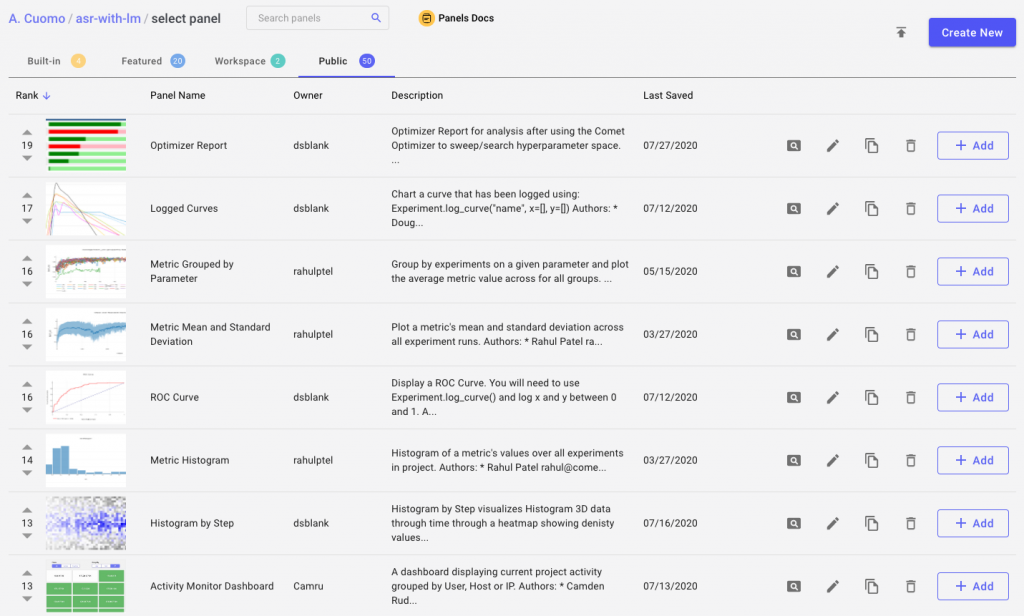The height and width of the screenshot is (616, 1024).
Task: Open the Panels Docs link
Action: coord(456,18)
